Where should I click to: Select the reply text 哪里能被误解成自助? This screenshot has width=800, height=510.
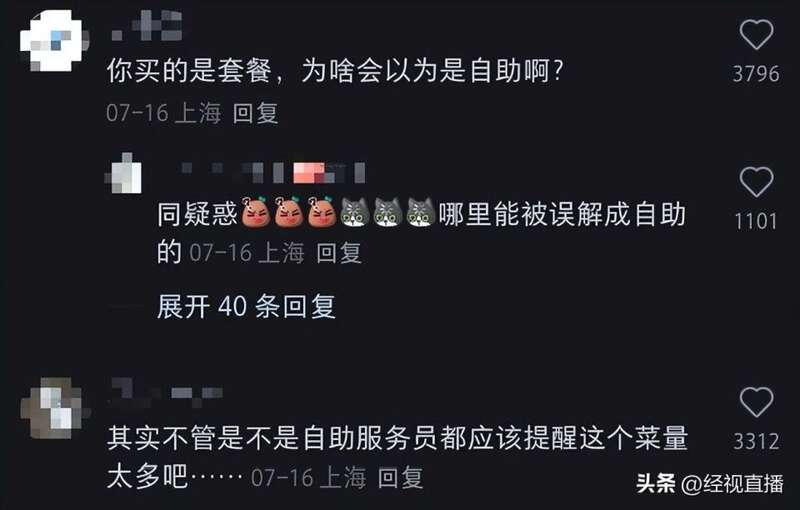(x=561, y=214)
